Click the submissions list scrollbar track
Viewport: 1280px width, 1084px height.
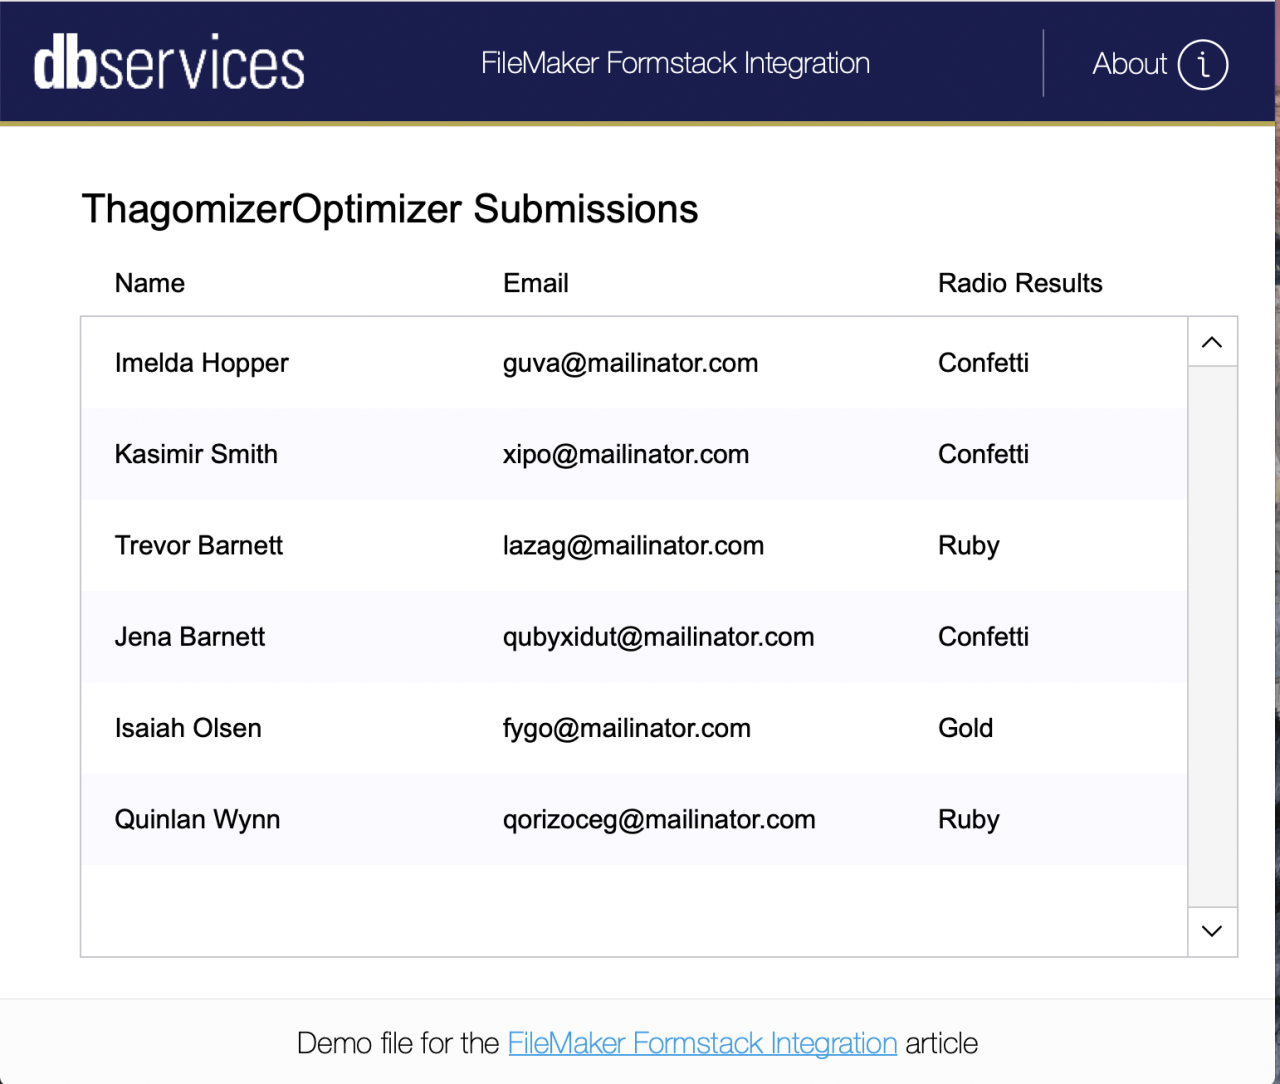tap(1212, 636)
